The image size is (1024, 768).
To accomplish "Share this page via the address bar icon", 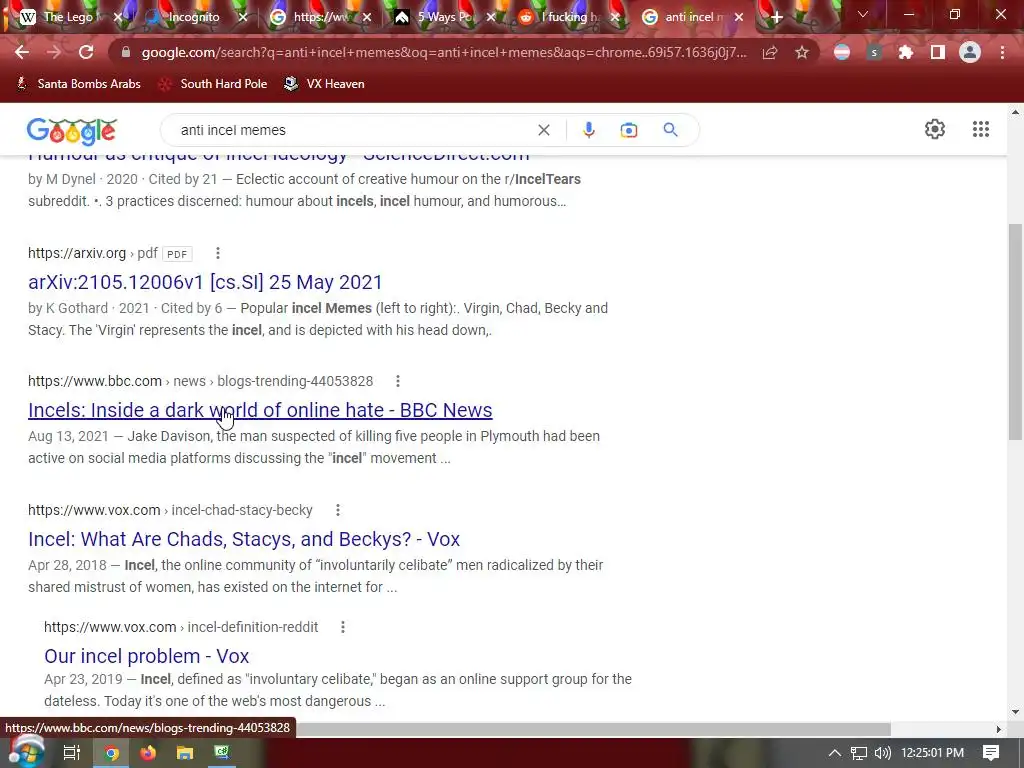I will click(x=770, y=52).
